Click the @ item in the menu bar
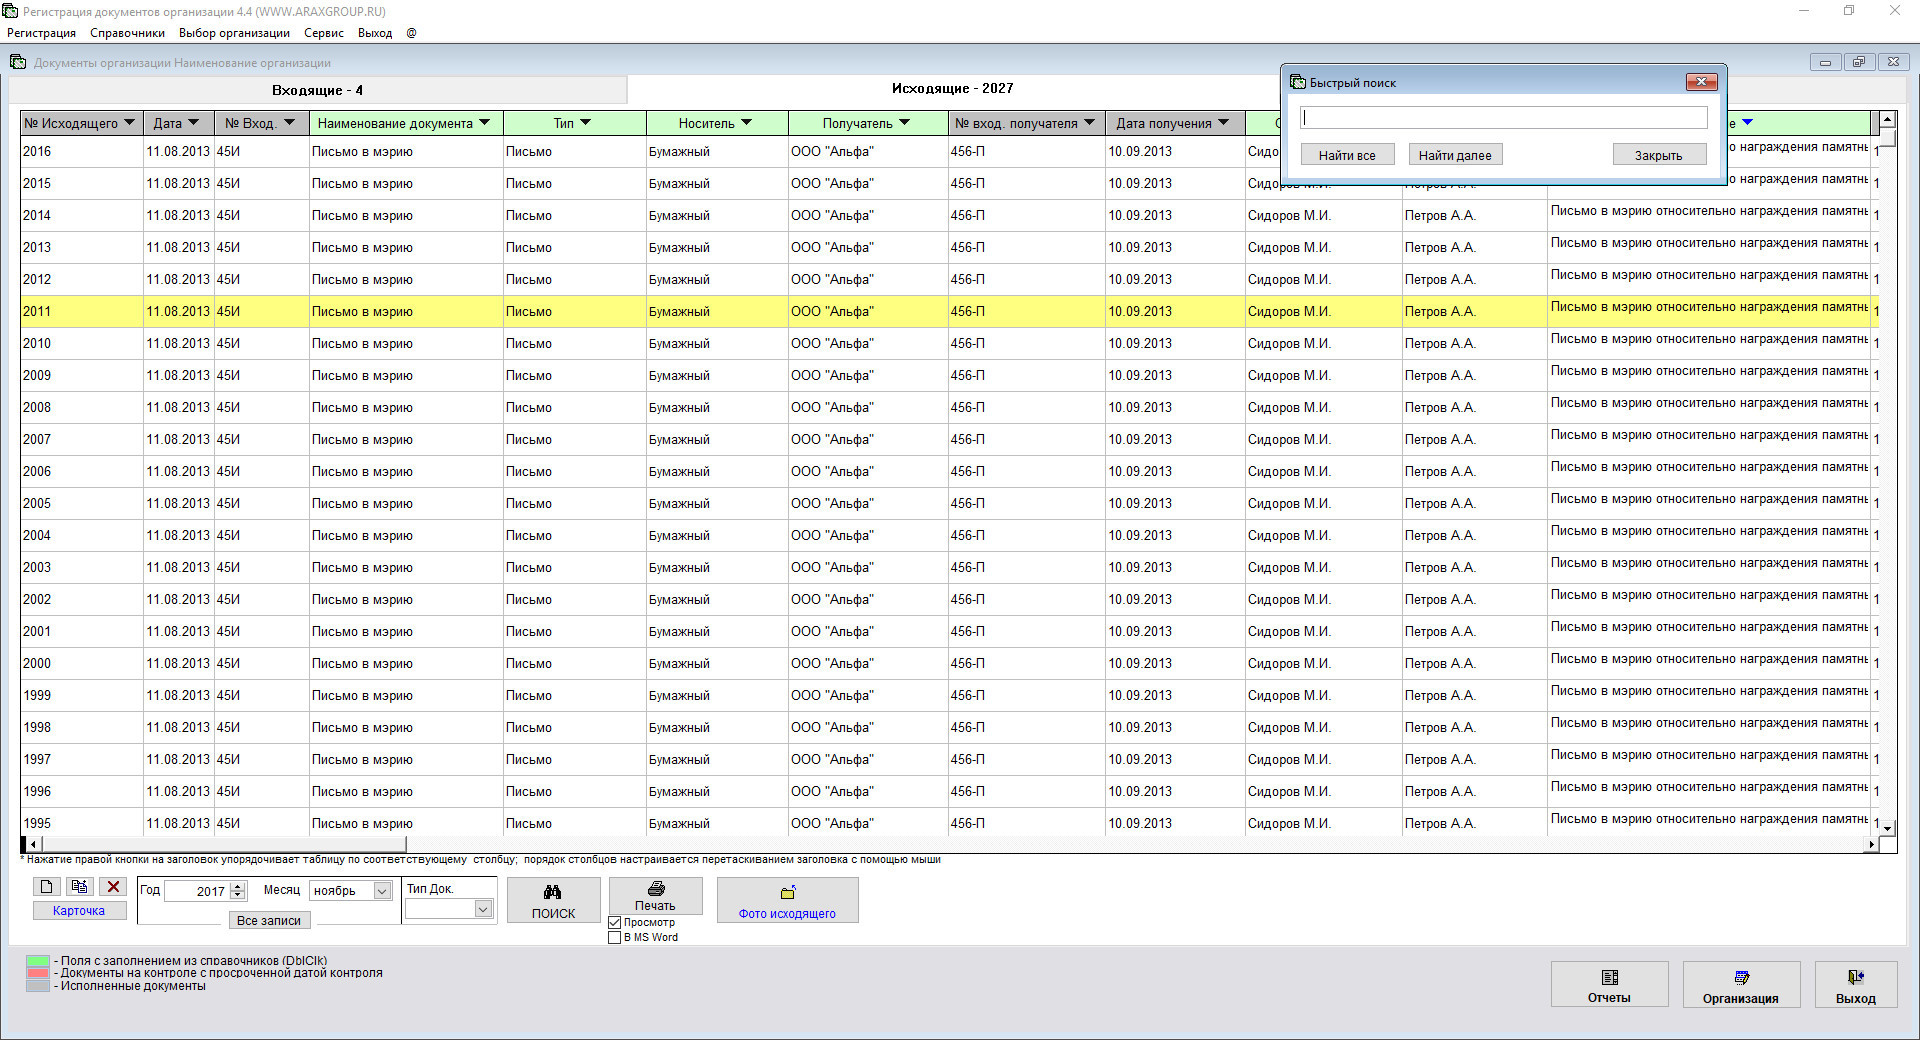The height and width of the screenshot is (1040, 1920). 411,33
